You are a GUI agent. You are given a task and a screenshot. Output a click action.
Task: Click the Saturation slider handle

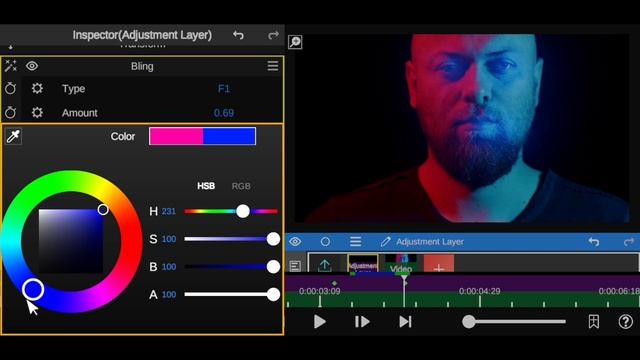coord(273,239)
